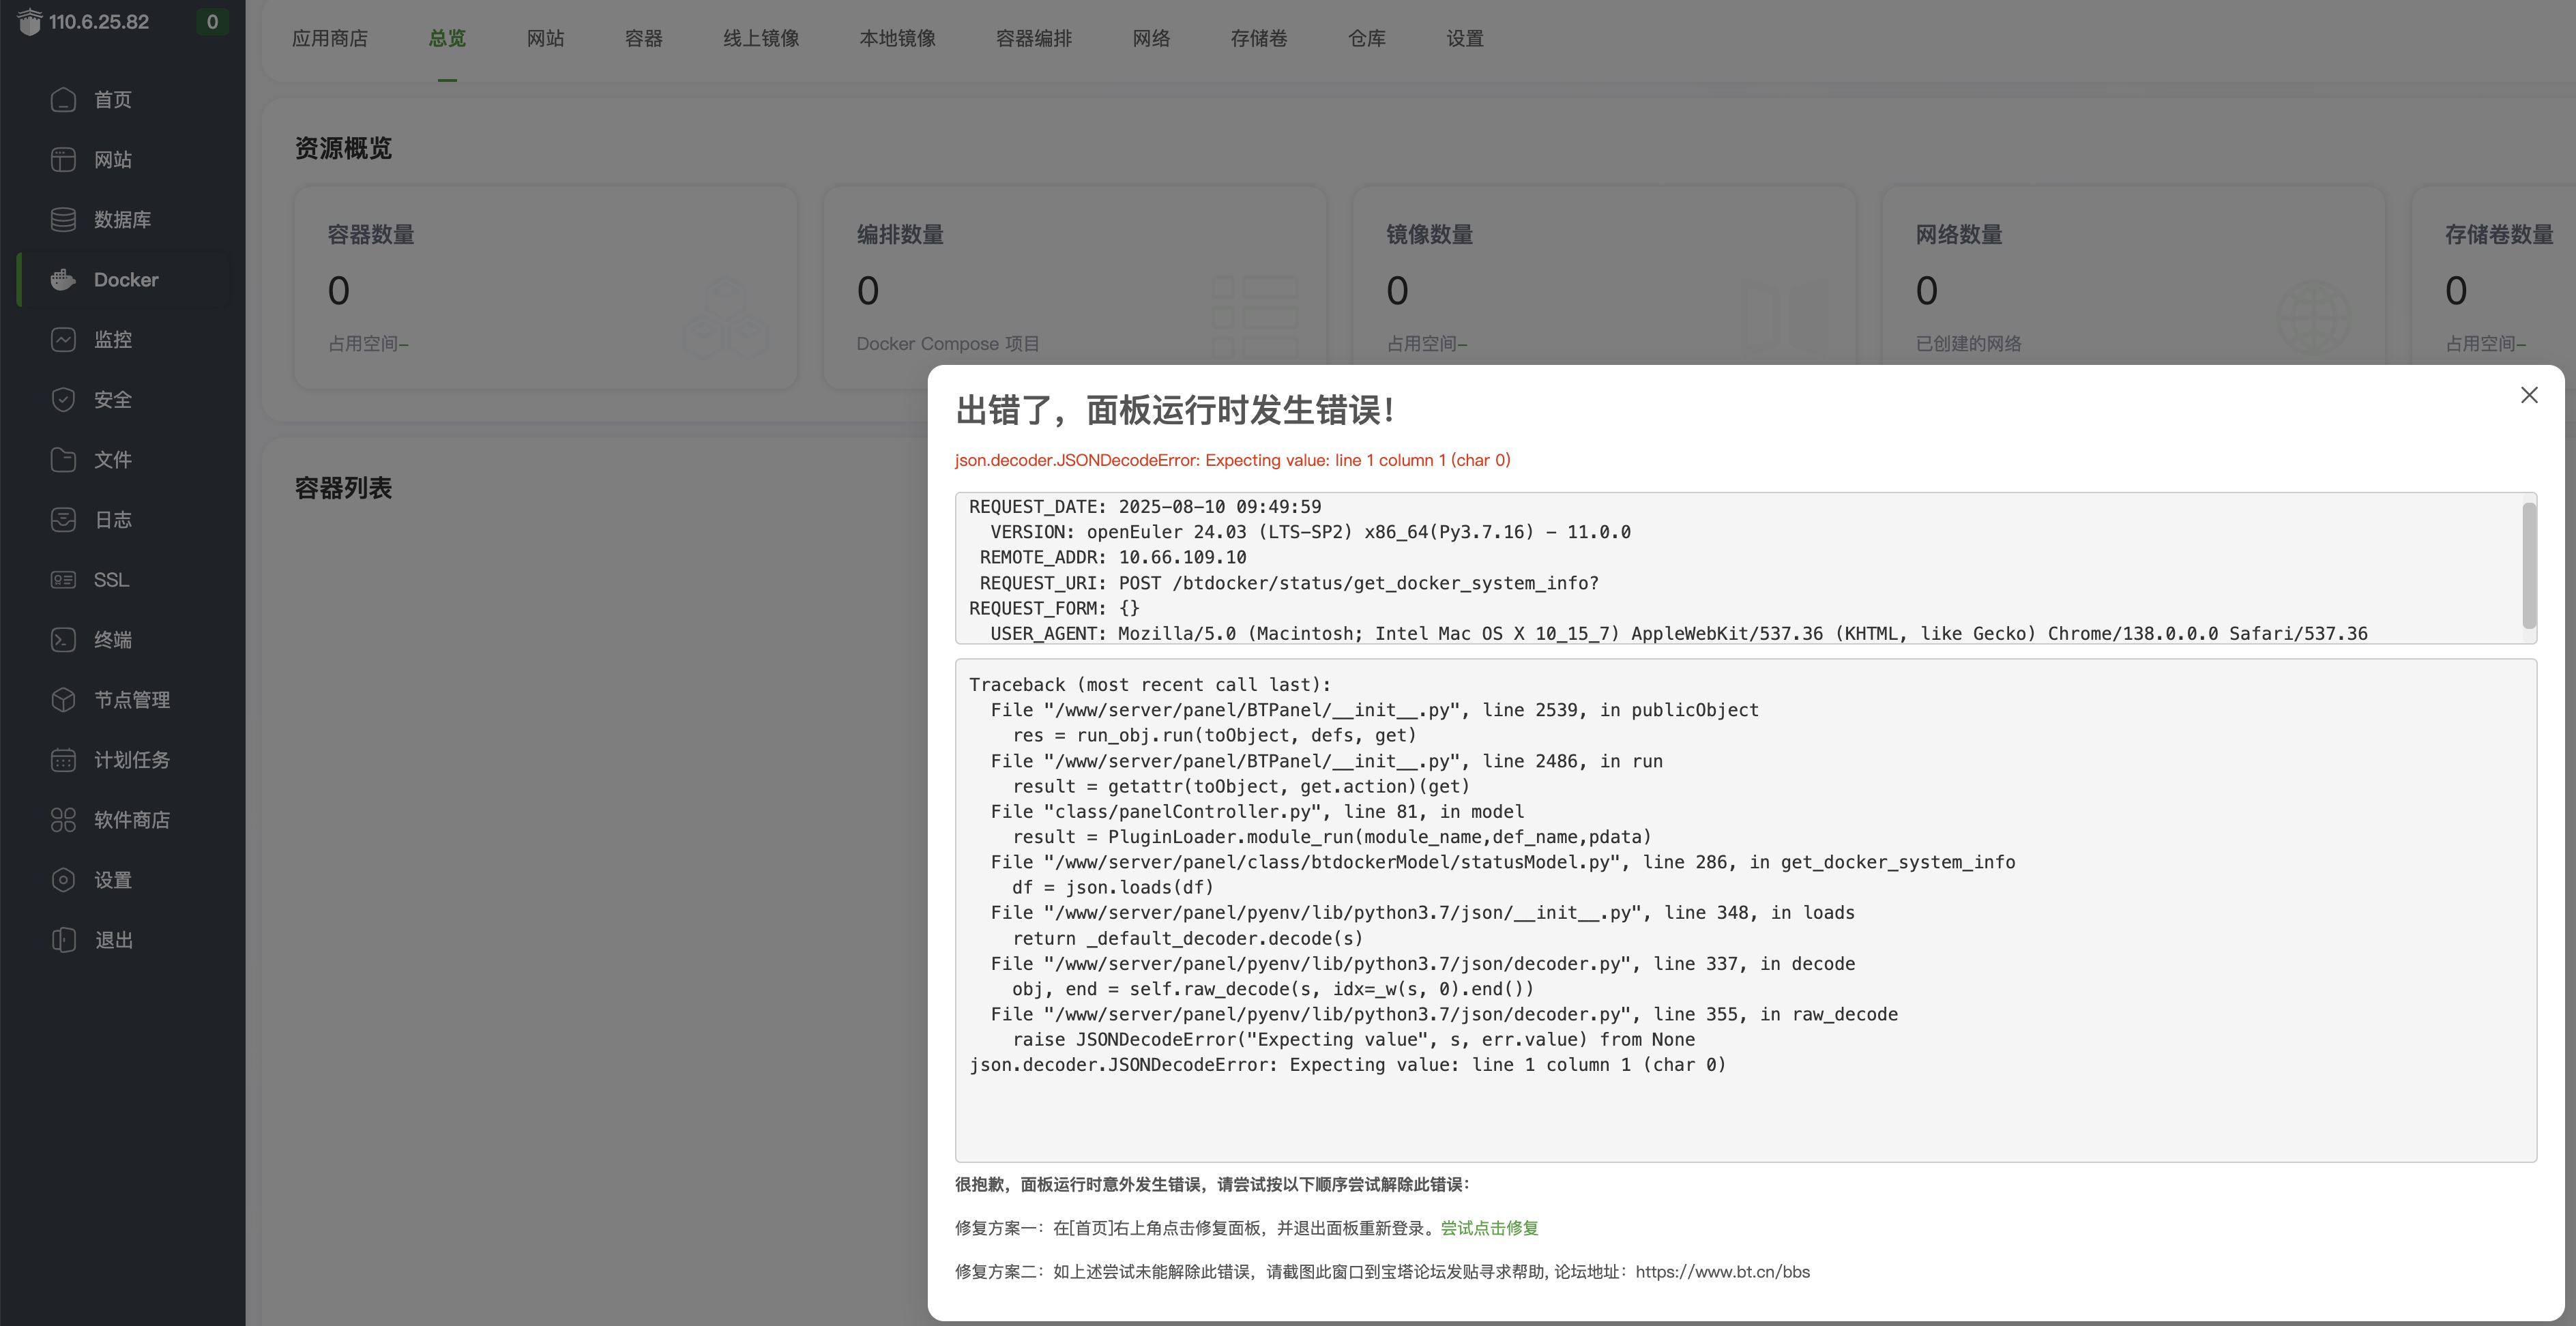The height and width of the screenshot is (1326, 2576).
Task: Click the REMOTE_ADDR 10.66.109.10 line
Action: (1113, 557)
